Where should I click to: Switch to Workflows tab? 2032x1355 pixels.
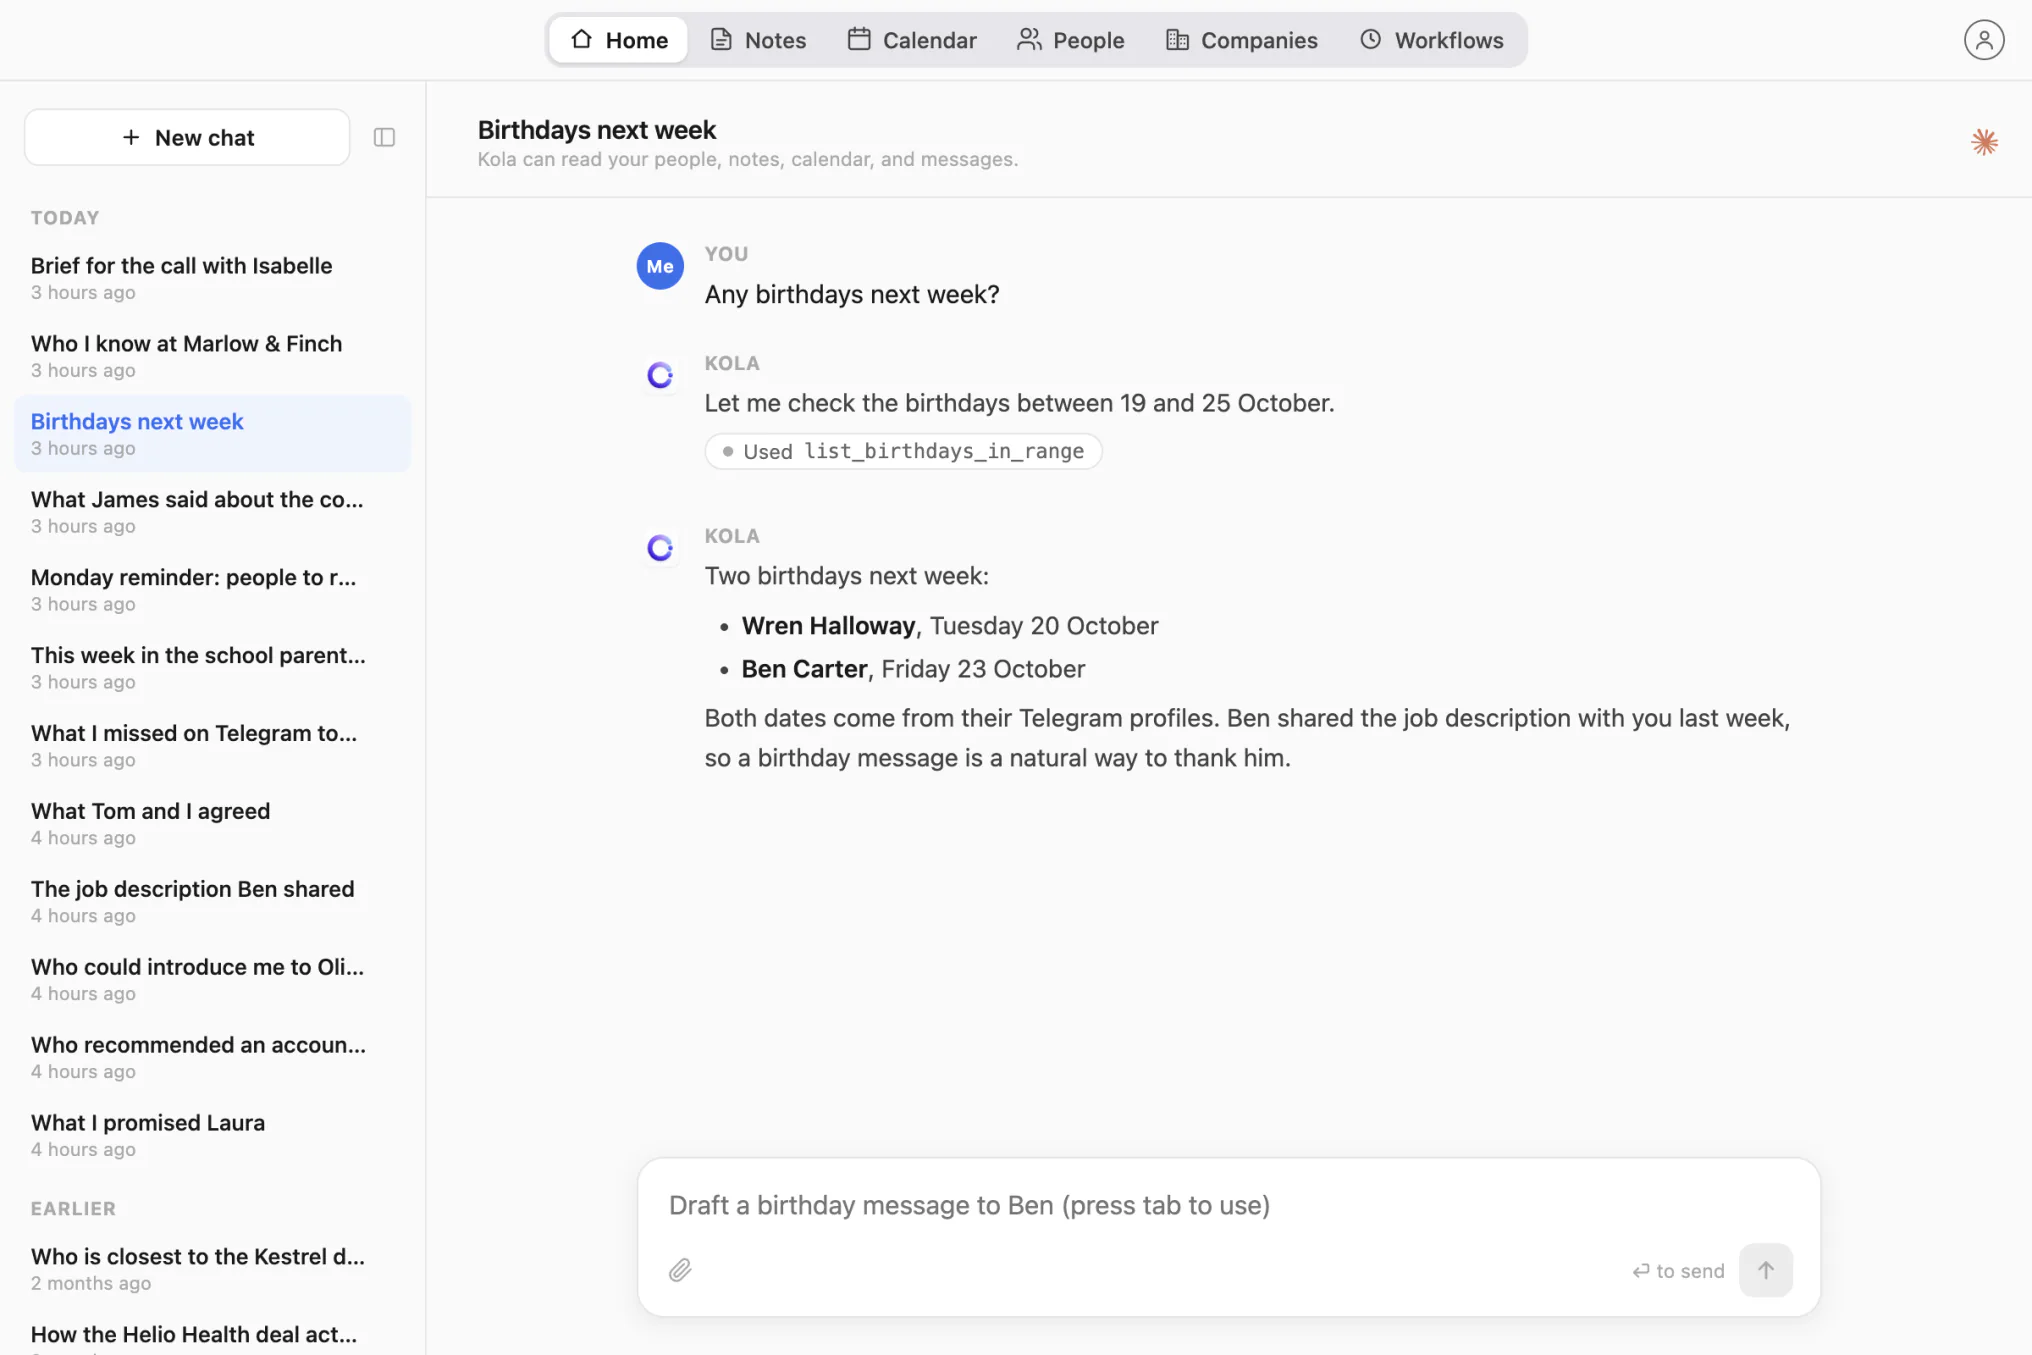1431,40
